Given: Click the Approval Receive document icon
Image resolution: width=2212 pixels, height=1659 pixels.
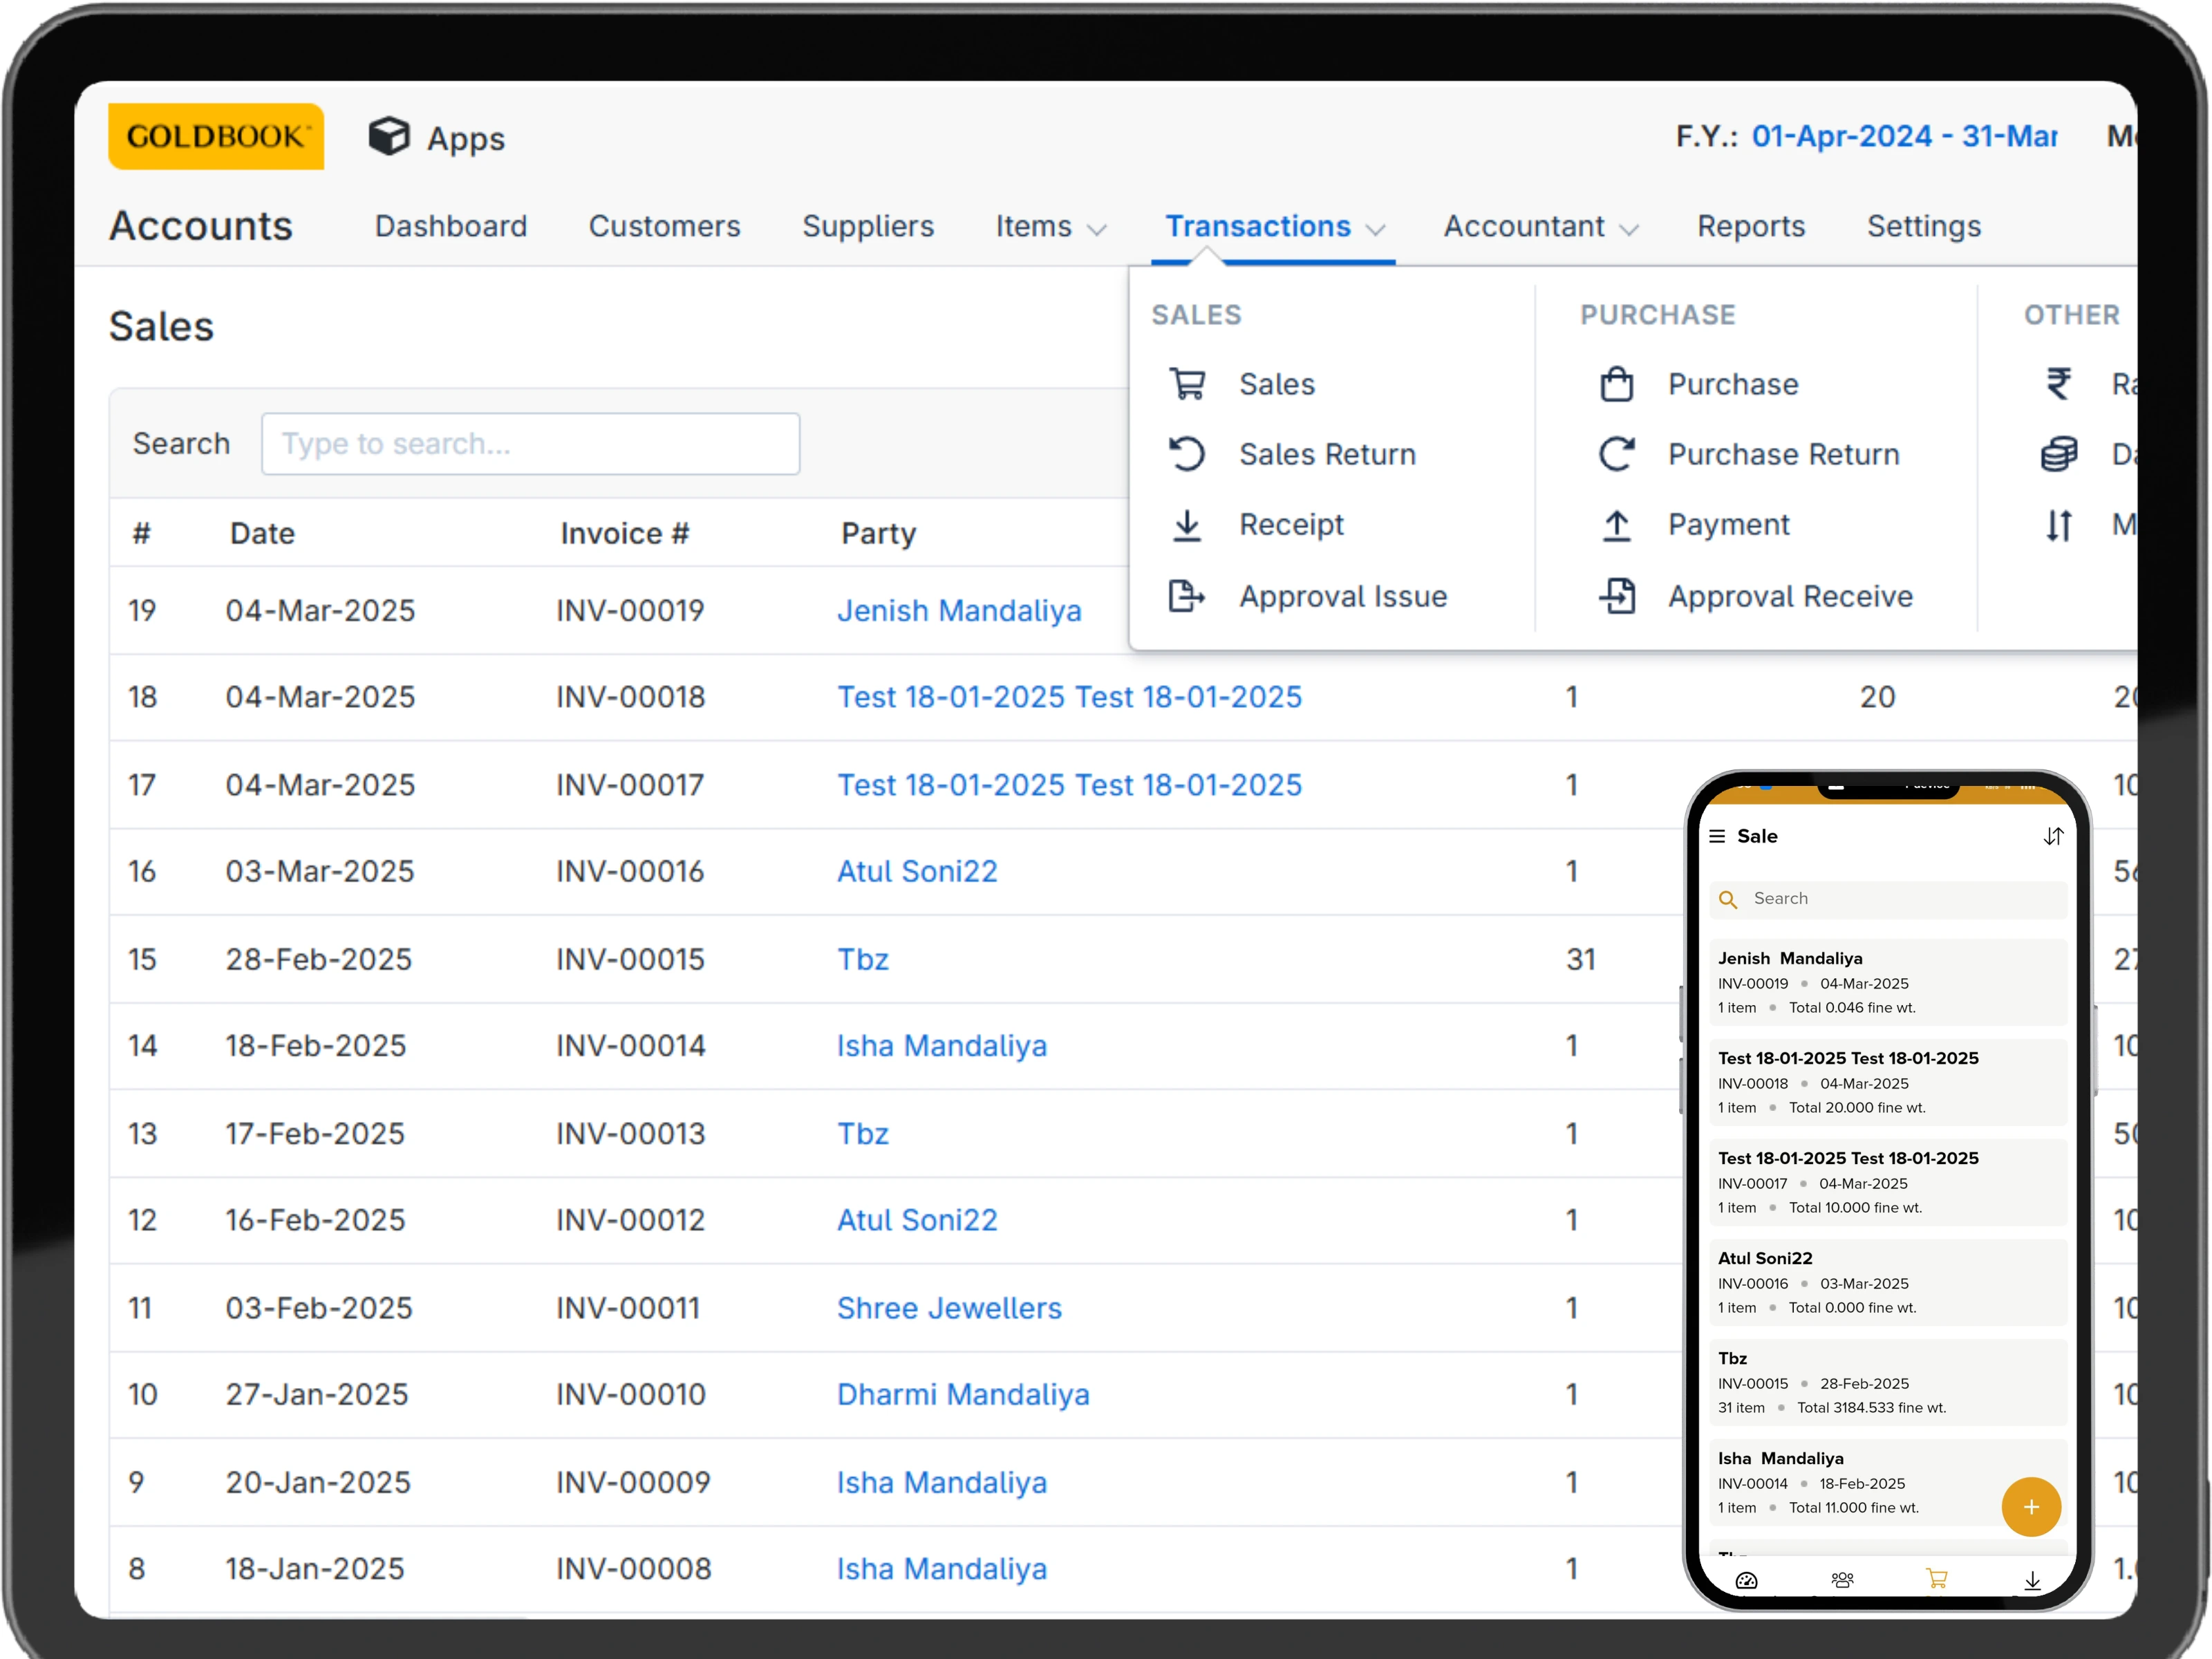Looking at the screenshot, I should tap(1616, 596).
